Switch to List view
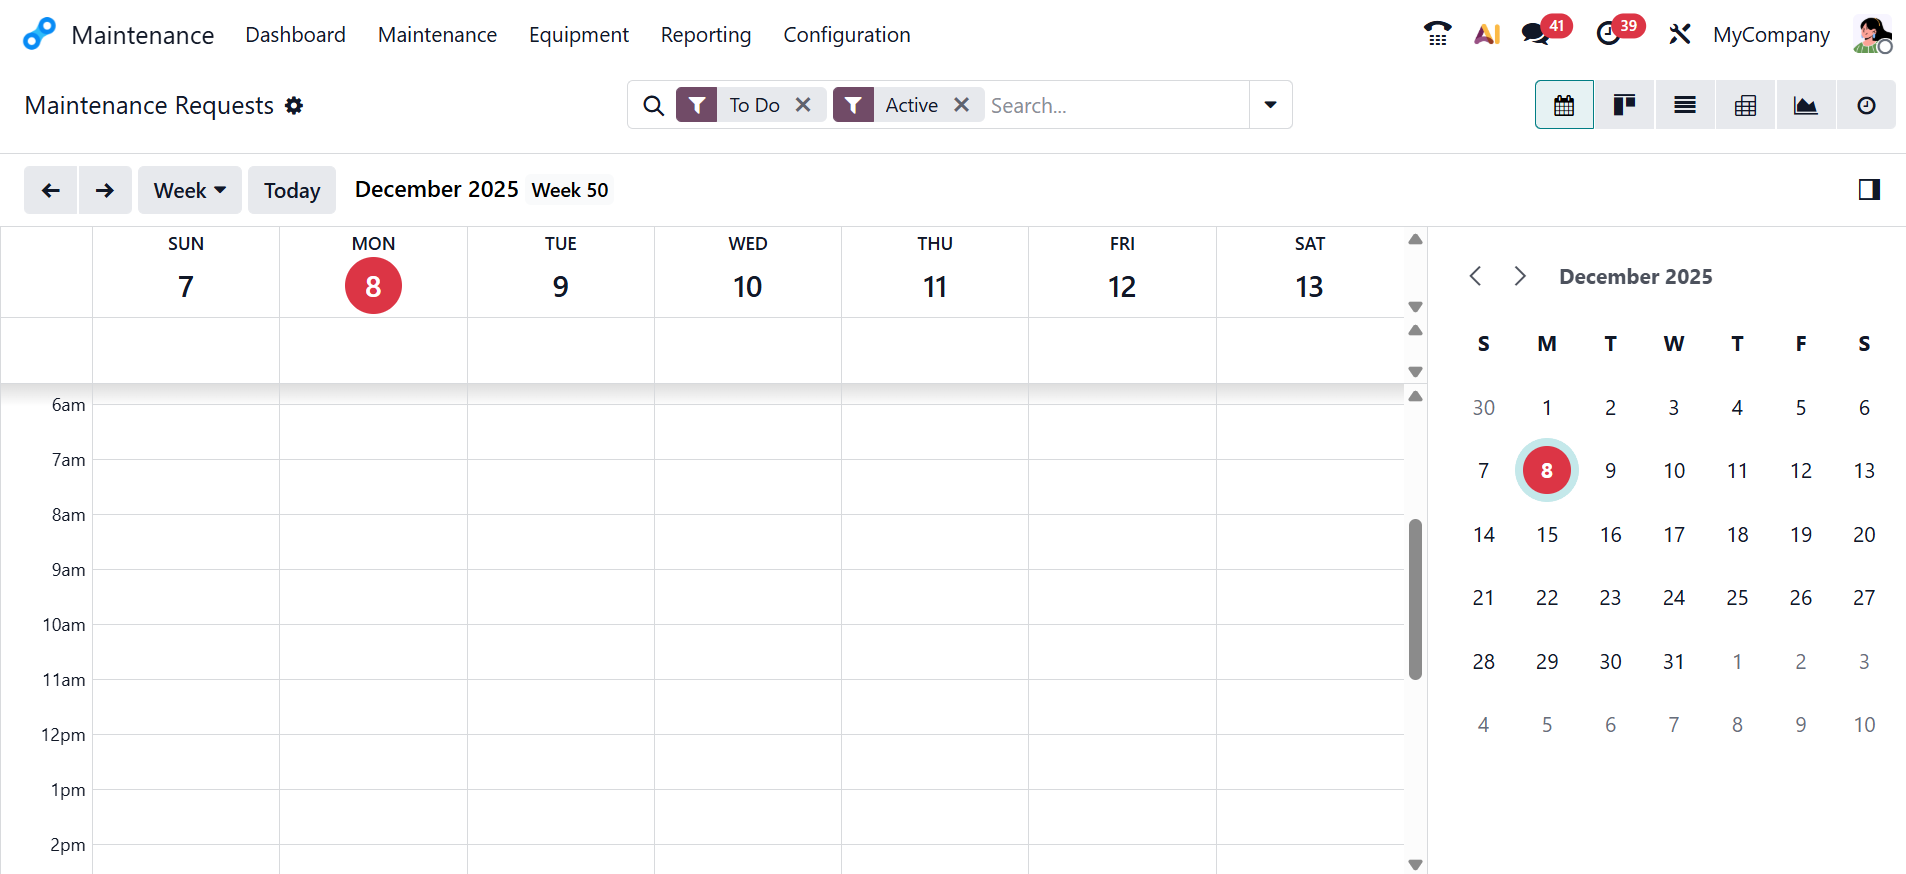This screenshot has width=1906, height=874. coord(1685,105)
